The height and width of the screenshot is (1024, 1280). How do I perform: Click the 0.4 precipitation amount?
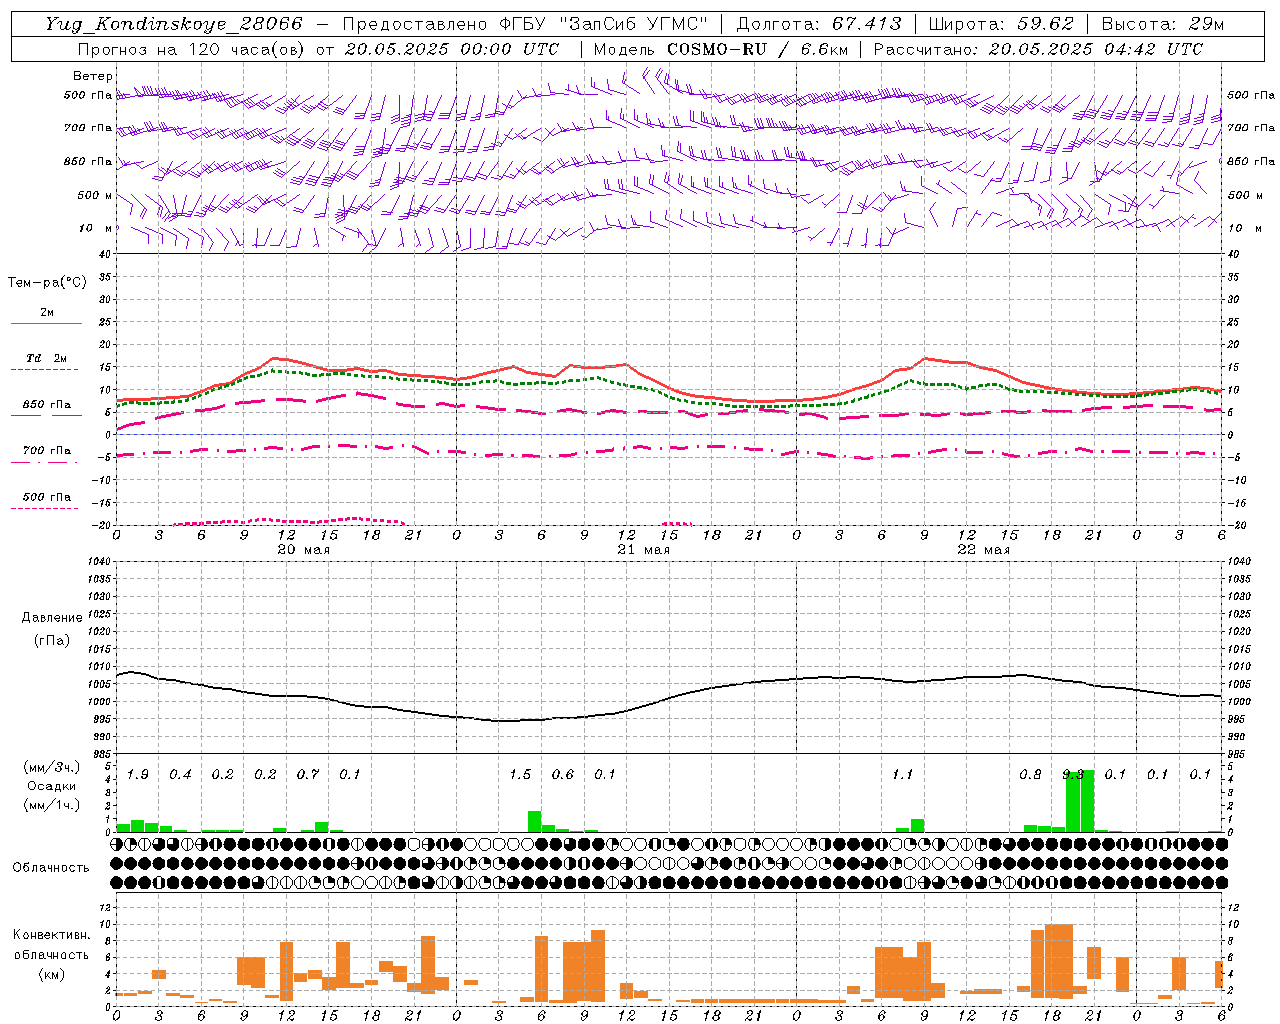point(180,774)
